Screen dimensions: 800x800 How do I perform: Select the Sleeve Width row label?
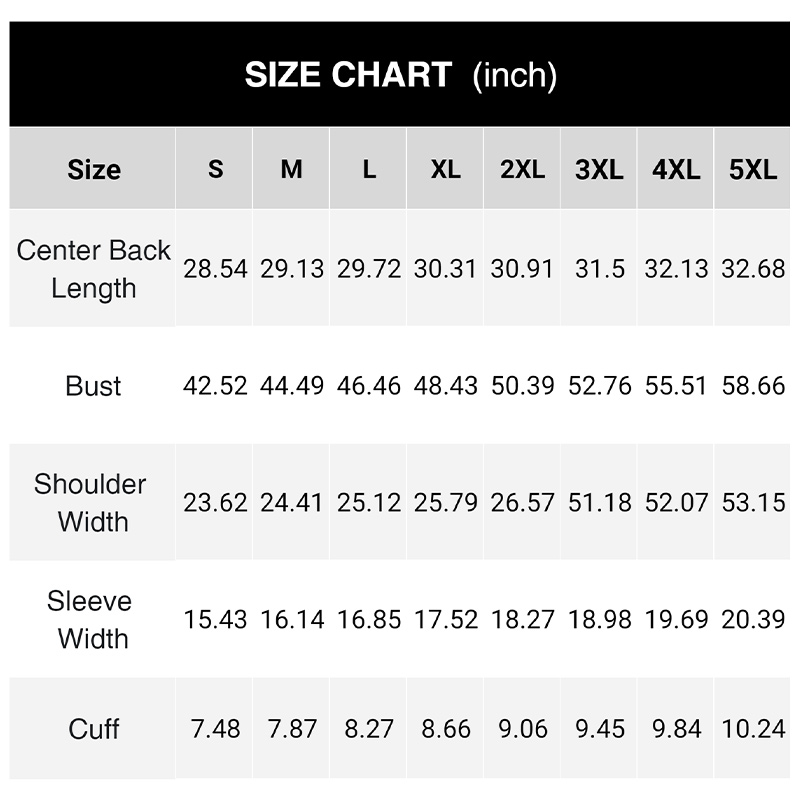(90, 619)
